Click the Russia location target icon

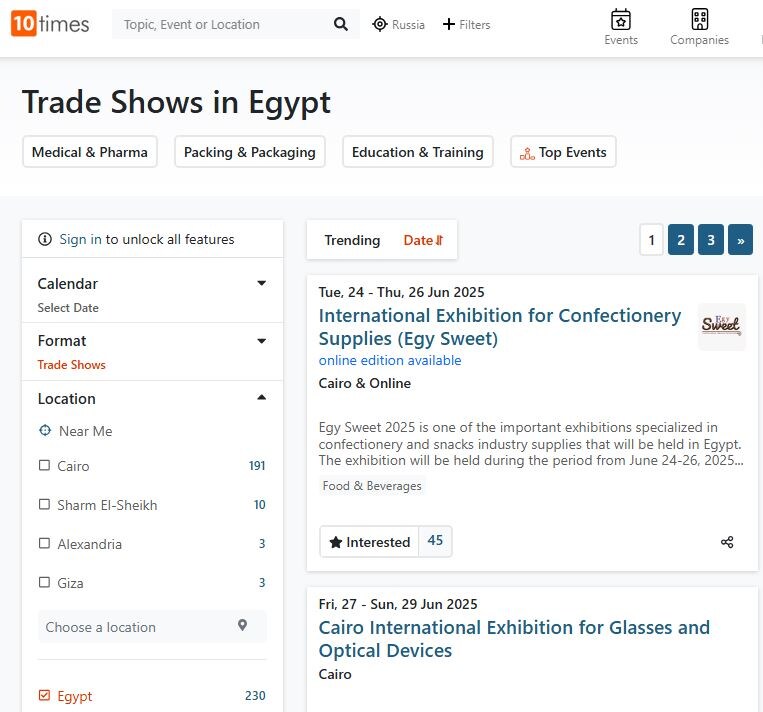380,24
